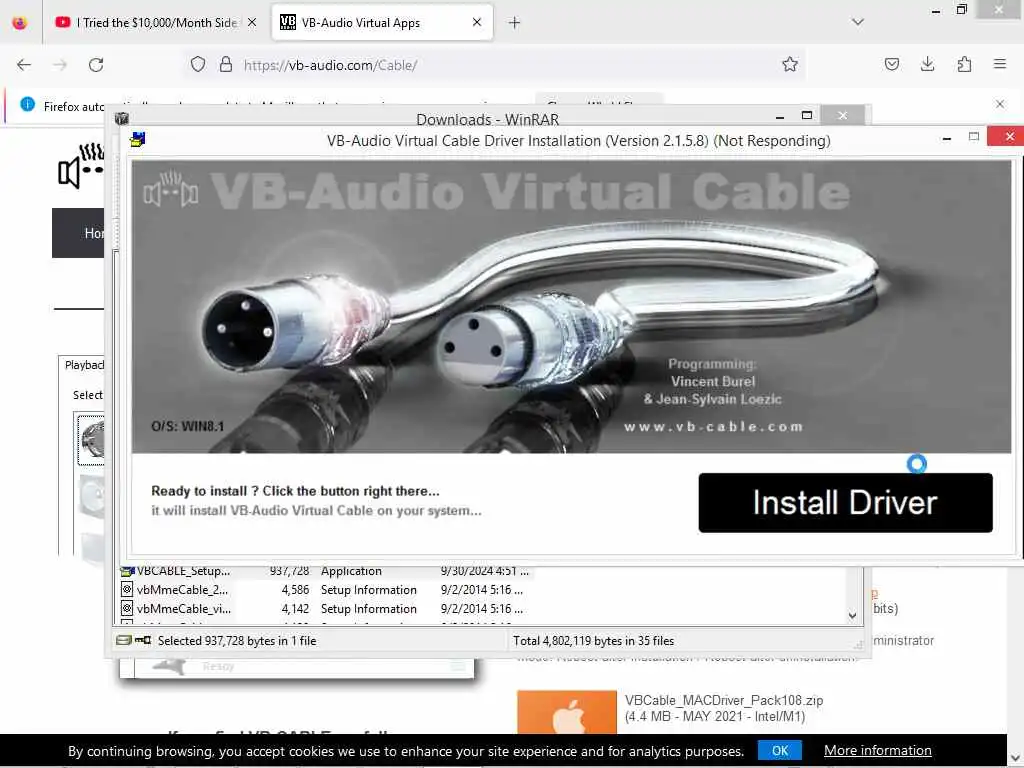Reload the vb-audio page

point(96,65)
